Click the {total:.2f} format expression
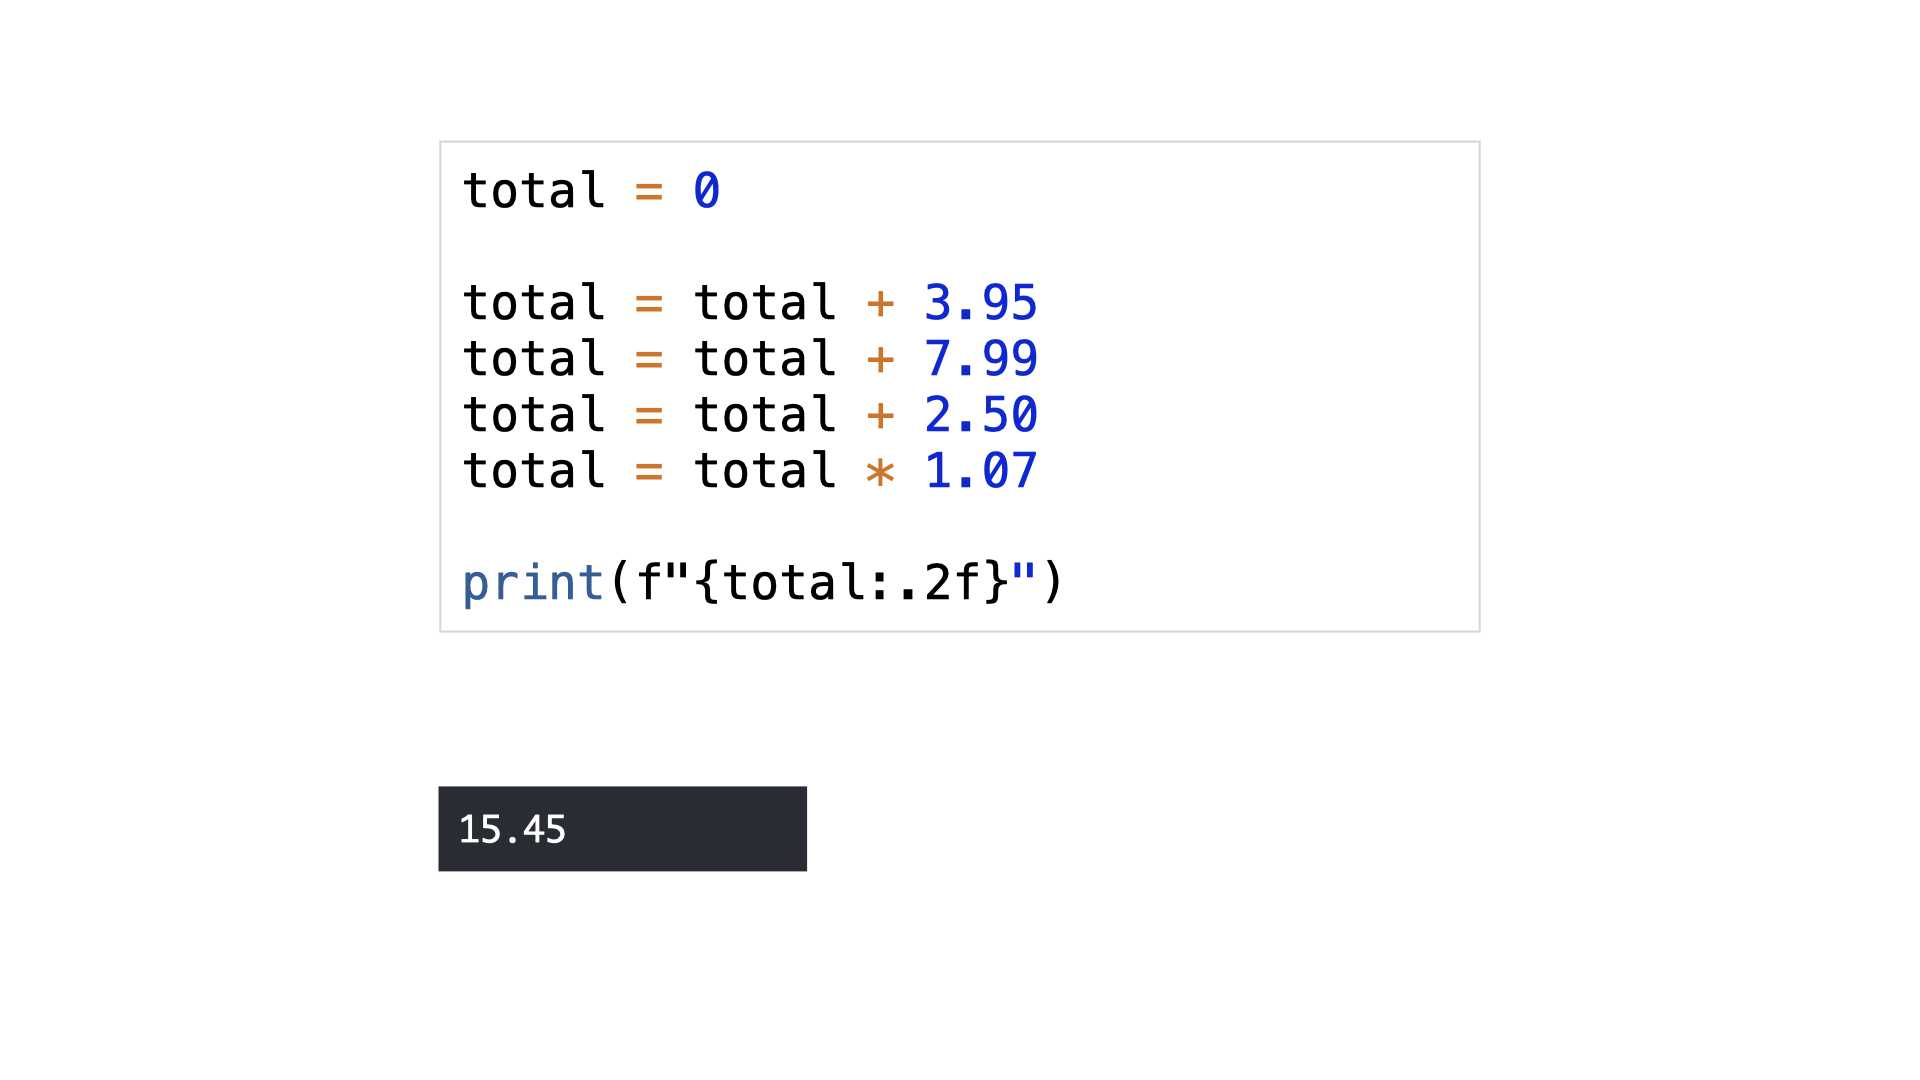This screenshot has width=1920, height=1080. click(851, 583)
